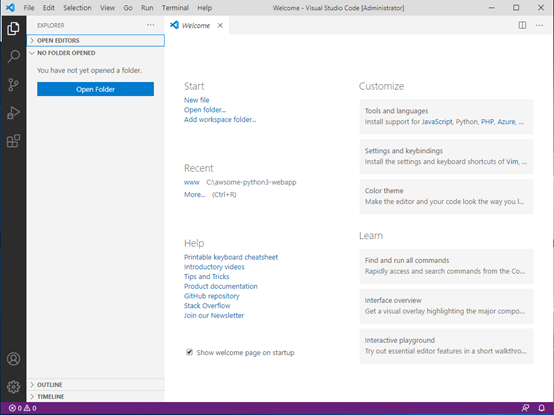
Task: Open the Color theme card
Action: [x=446, y=196]
